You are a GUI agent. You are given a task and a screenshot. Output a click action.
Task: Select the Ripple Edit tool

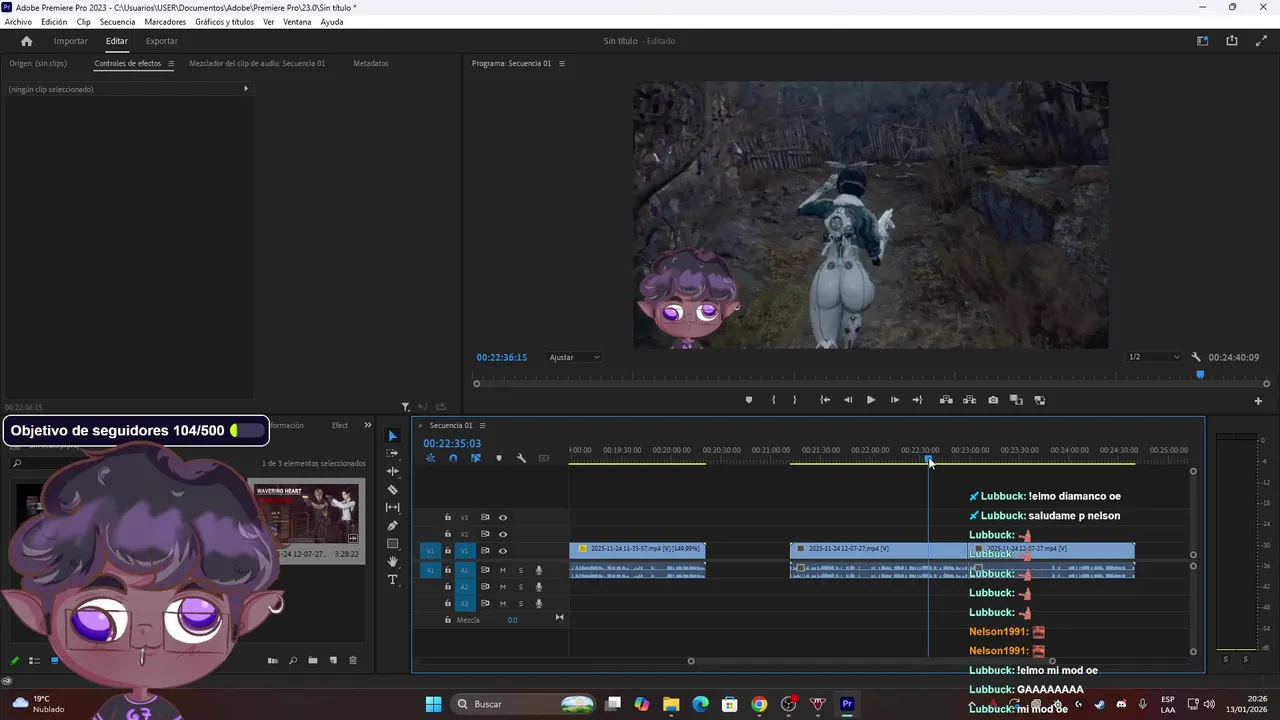coord(393,471)
